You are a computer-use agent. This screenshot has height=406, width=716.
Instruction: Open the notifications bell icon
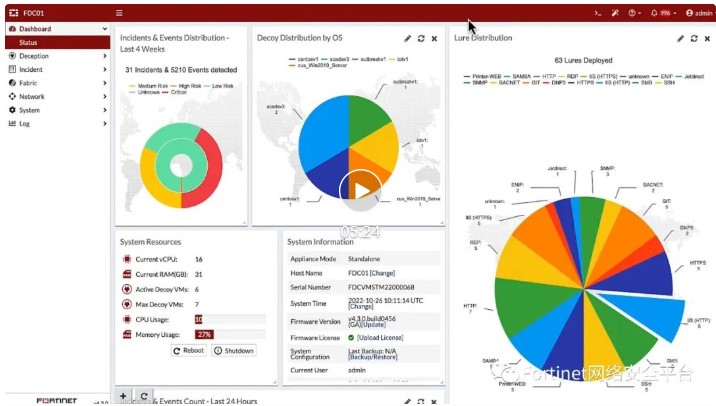click(653, 13)
